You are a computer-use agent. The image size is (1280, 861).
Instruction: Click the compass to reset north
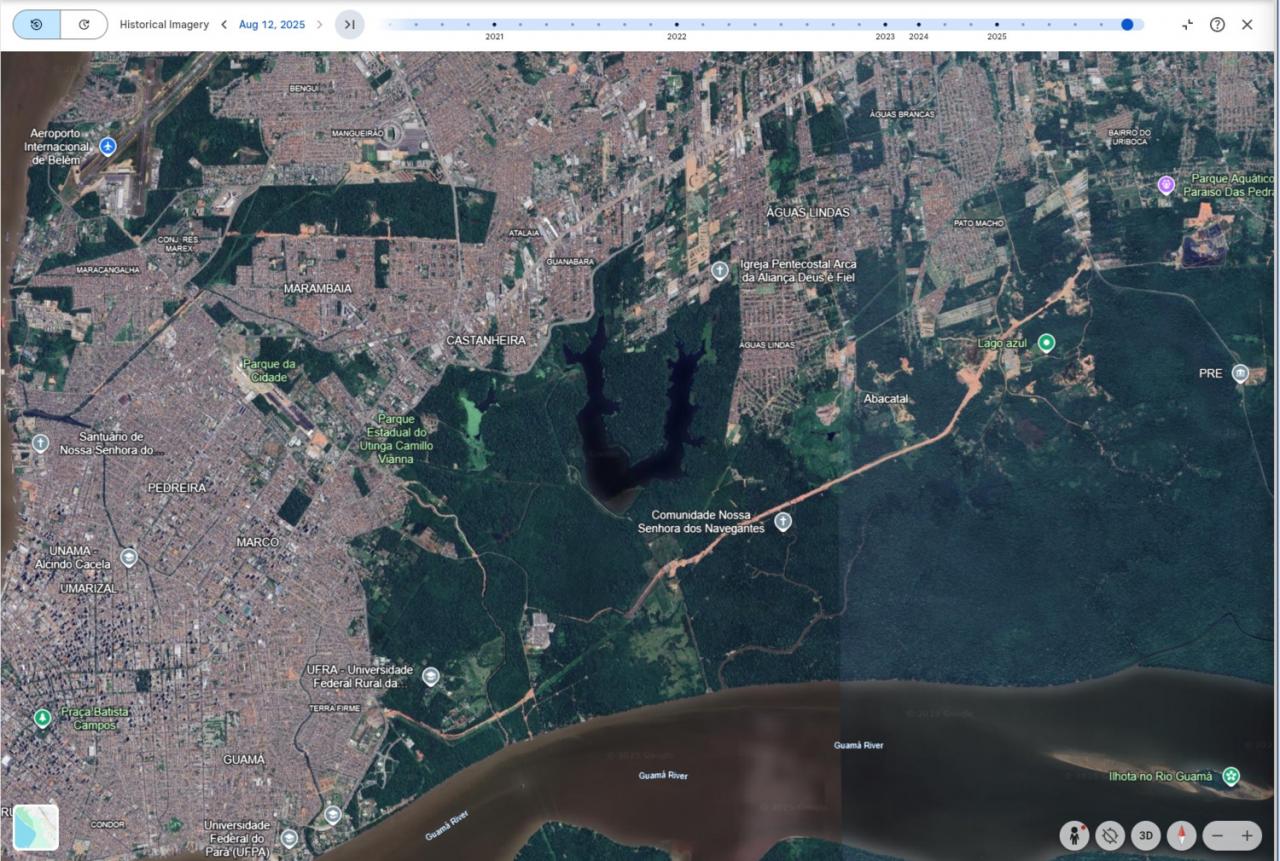click(x=1181, y=835)
